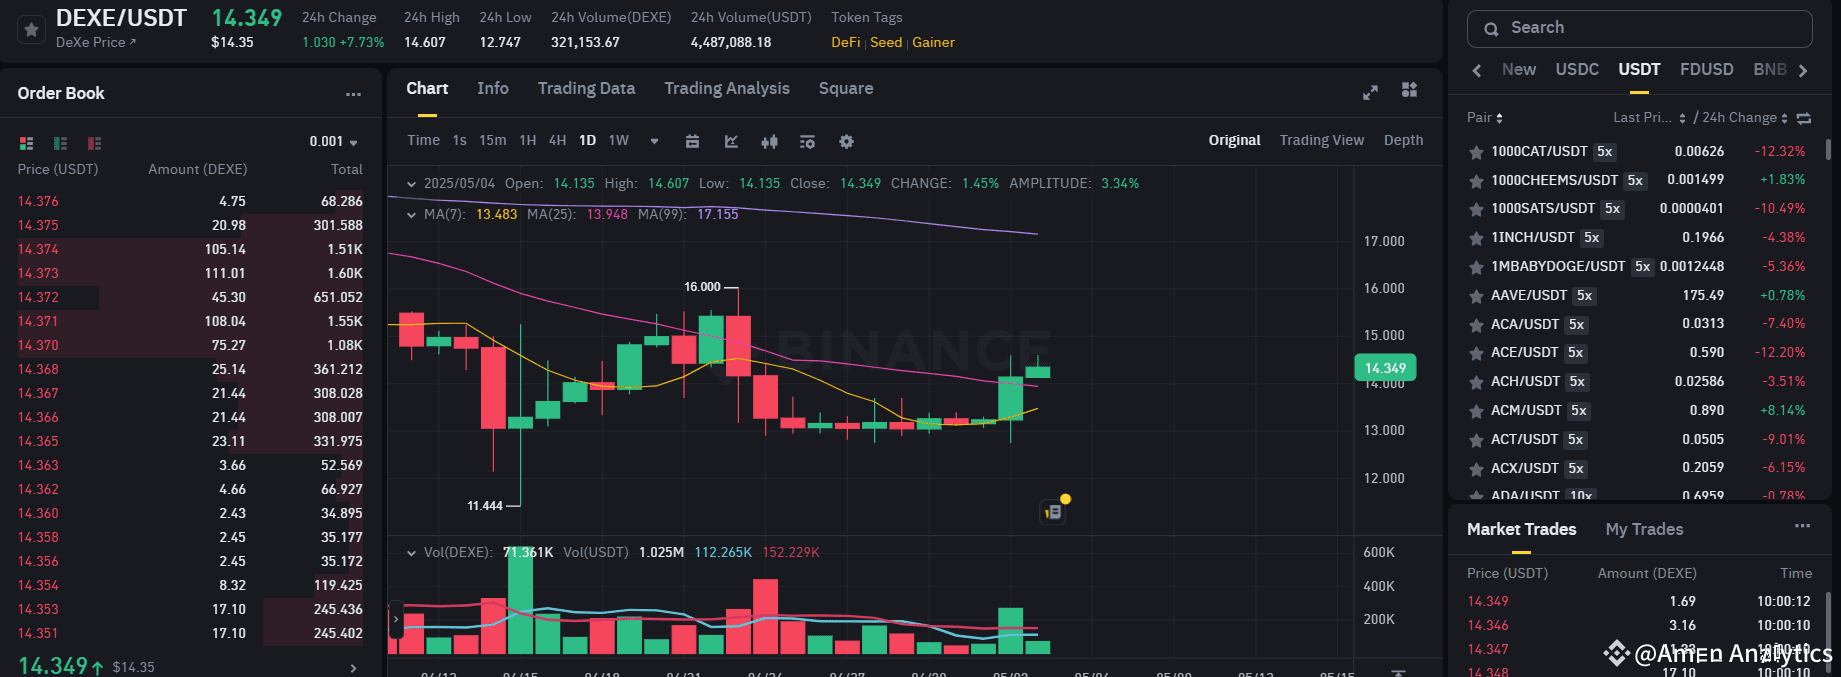This screenshot has width=1841, height=677.
Task: Expand volume panel side arrow
Action: click(395, 619)
